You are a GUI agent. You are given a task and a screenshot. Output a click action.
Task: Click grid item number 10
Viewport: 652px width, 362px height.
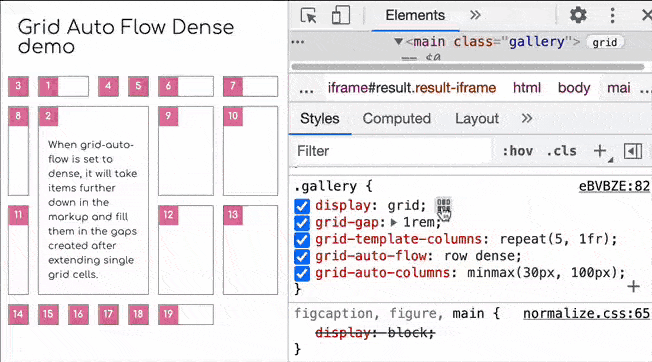click(x=250, y=151)
